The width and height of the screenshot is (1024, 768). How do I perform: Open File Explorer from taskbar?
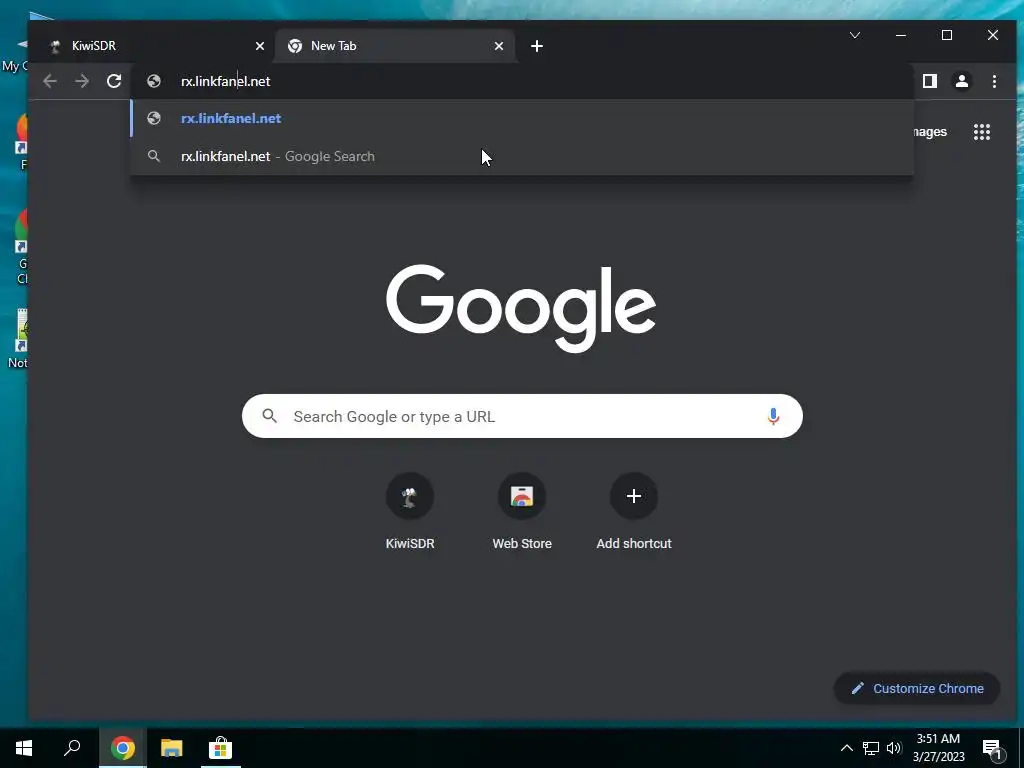coord(171,748)
